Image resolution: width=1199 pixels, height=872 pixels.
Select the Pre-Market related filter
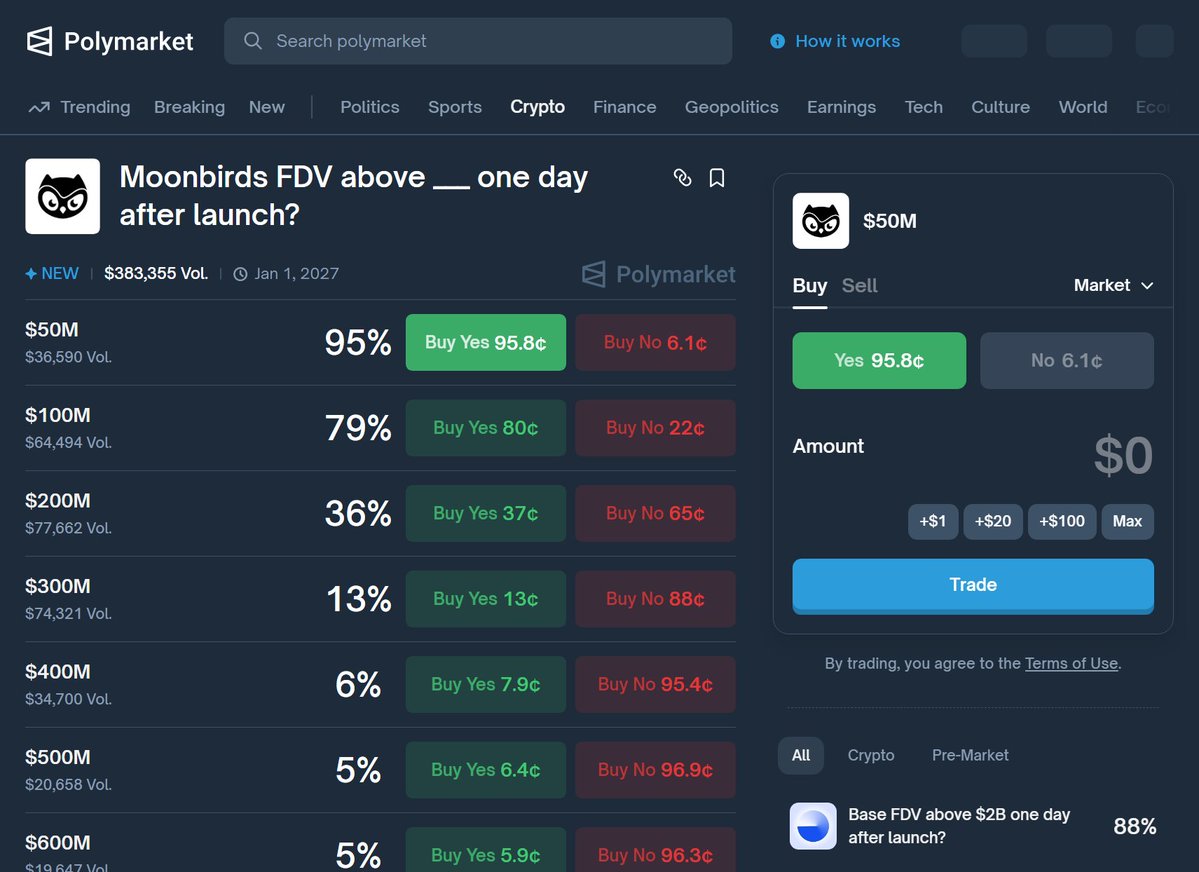[x=970, y=756]
